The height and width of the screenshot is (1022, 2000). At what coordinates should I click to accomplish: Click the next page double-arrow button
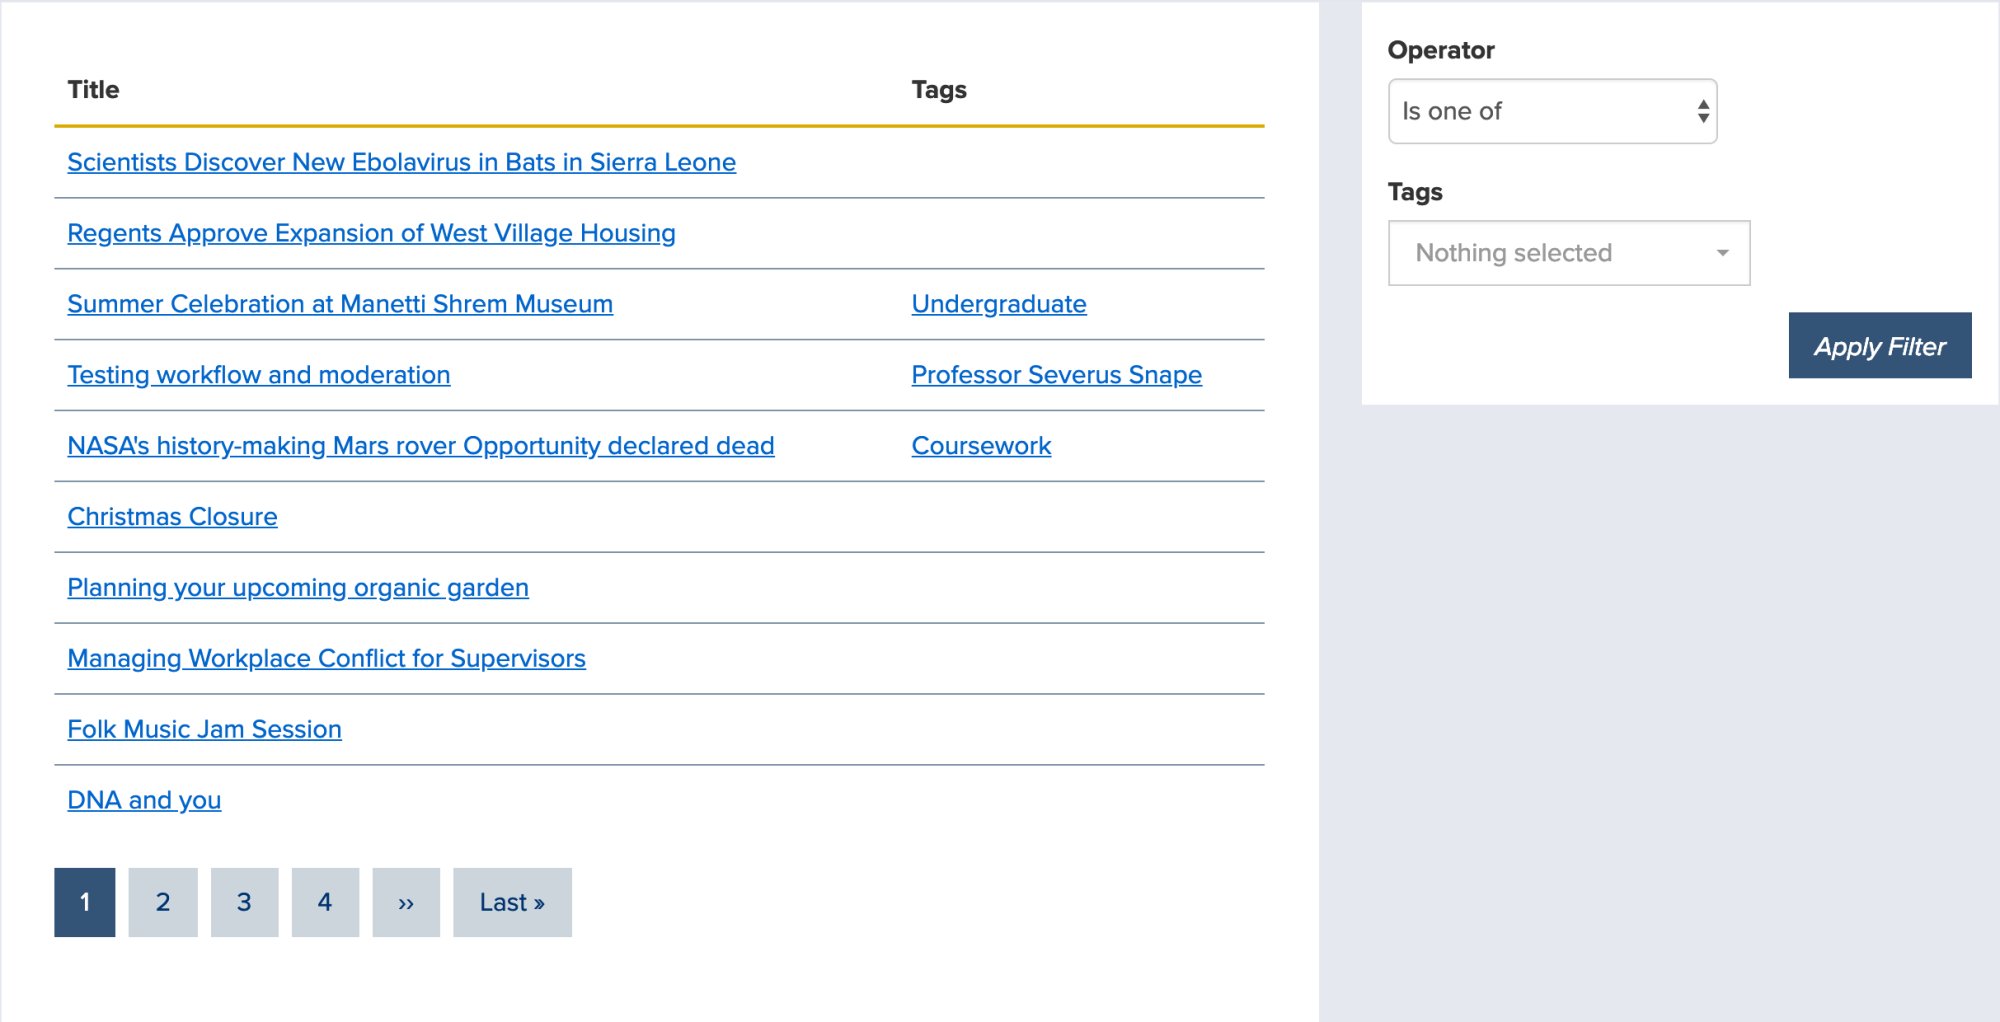406,902
